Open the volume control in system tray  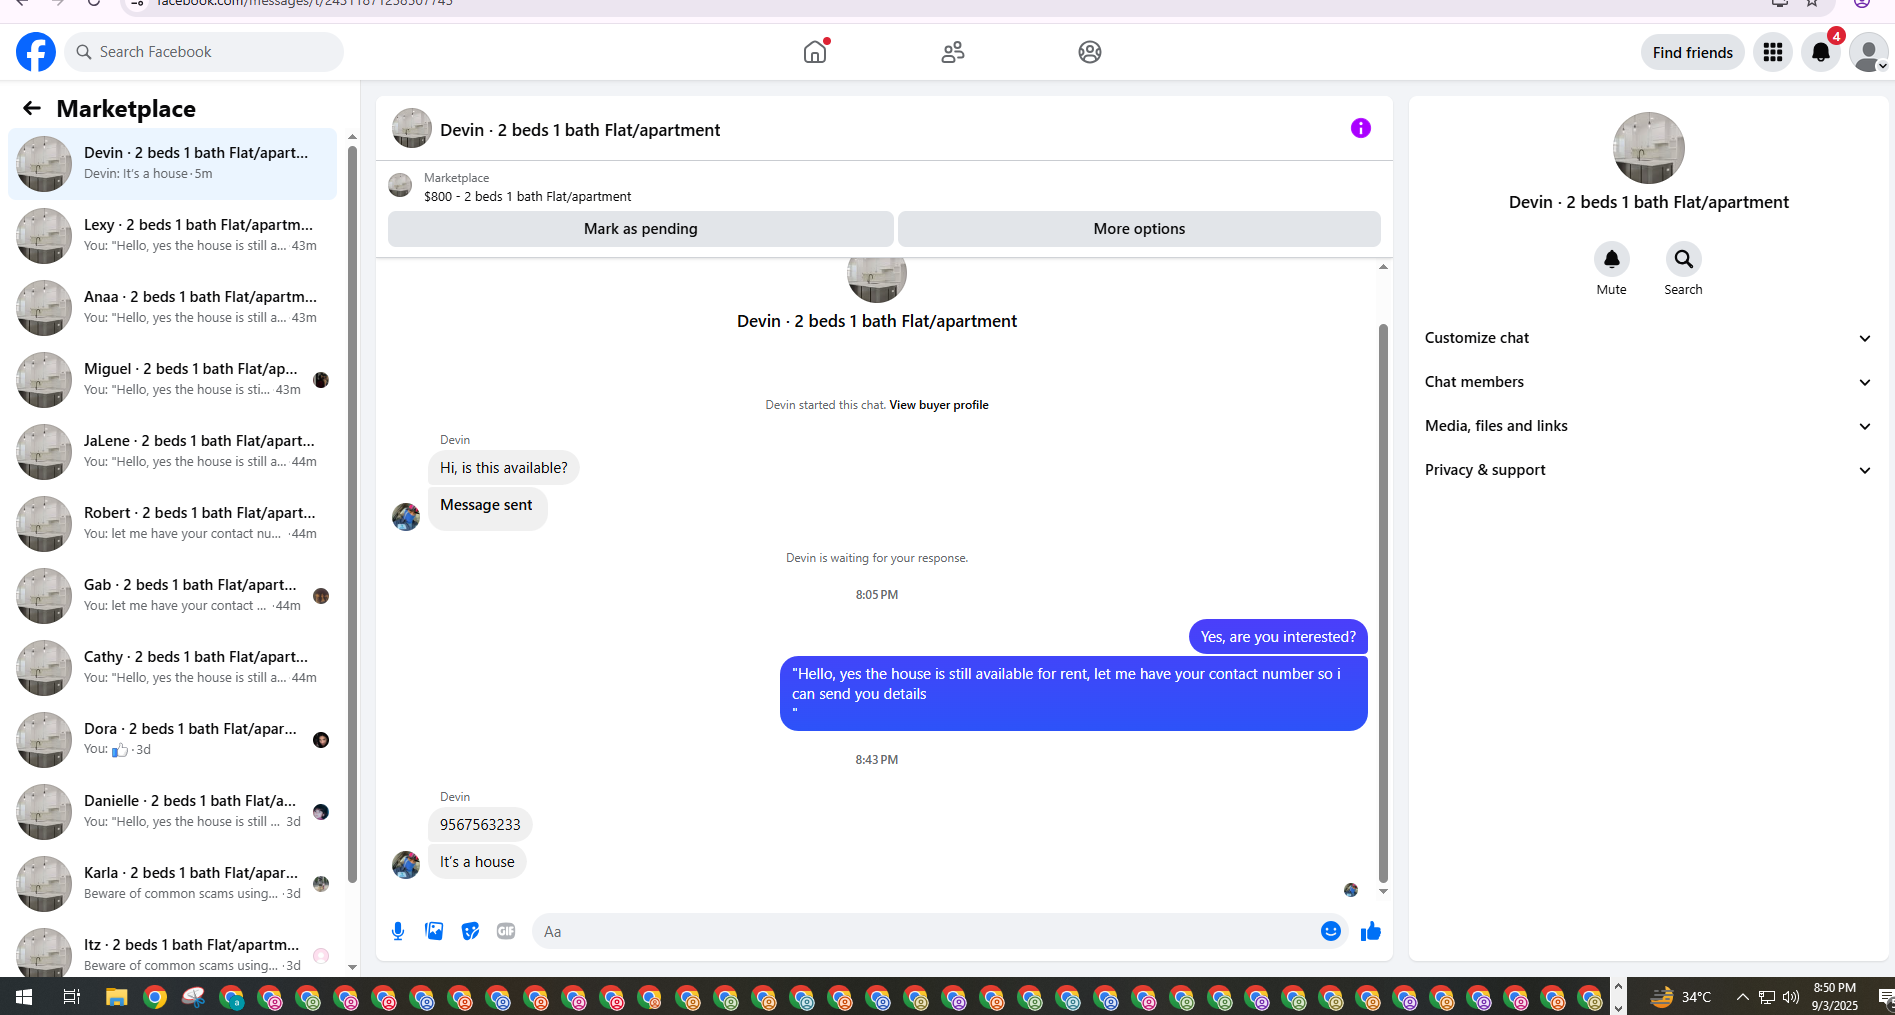coord(1791,997)
